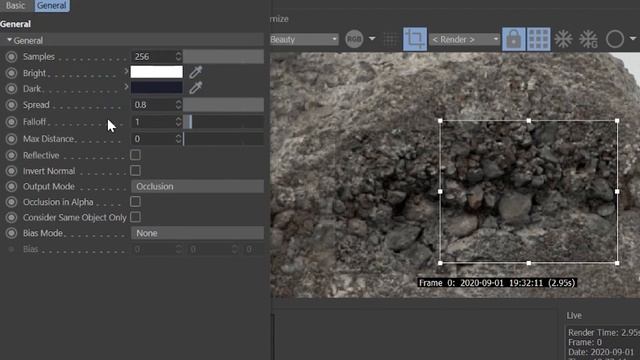Collapse the General section
Screen dimensions: 640x360
9,40
